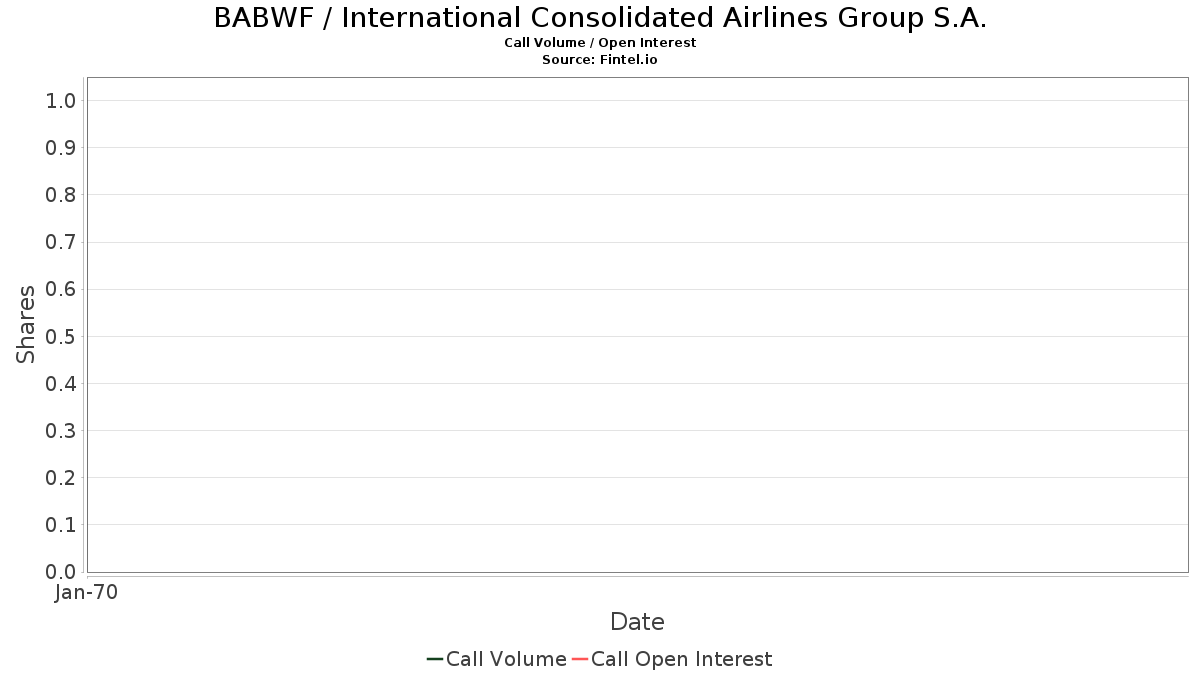The height and width of the screenshot is (675, 1200).
Task: Click the Call Volume / Open Interest subtitle
Action: point(600,43)
